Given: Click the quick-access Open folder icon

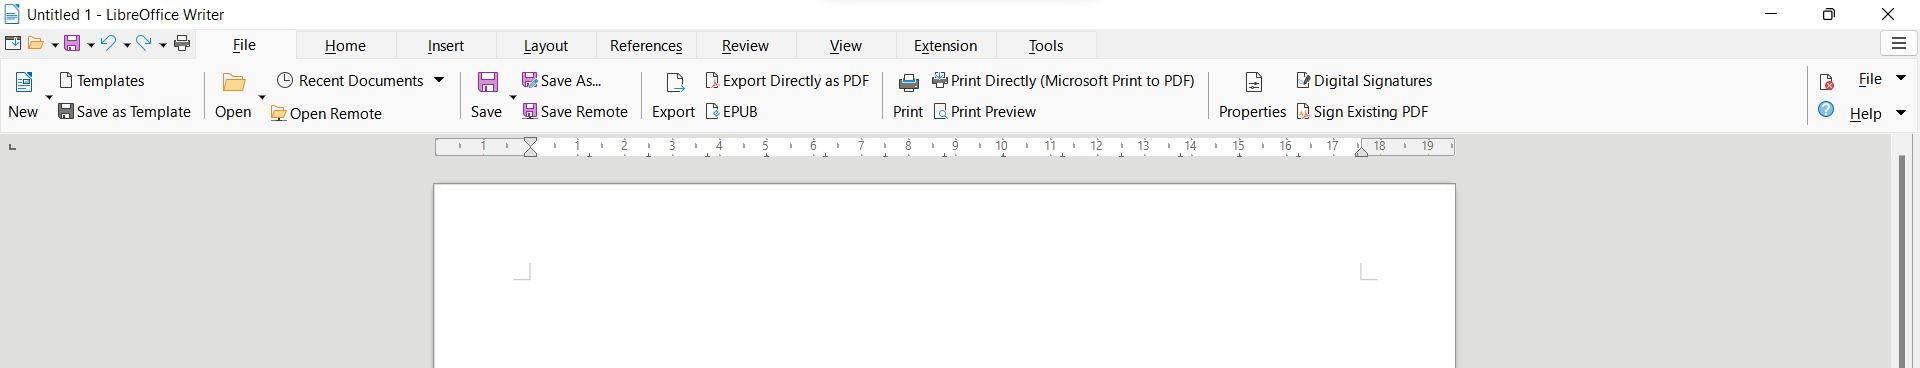Looking at the screenshot, I should tap(36, 43).
